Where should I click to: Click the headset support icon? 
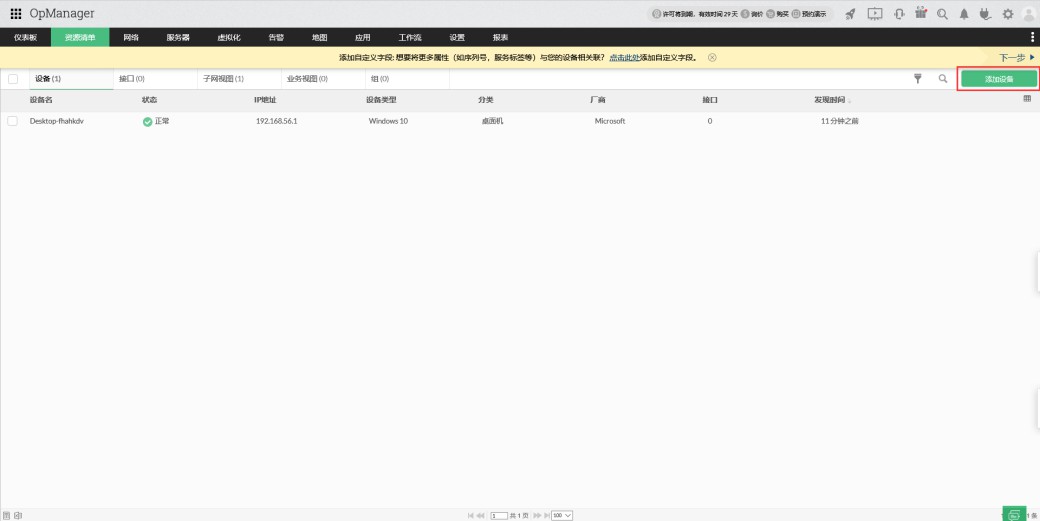(899, 13)
